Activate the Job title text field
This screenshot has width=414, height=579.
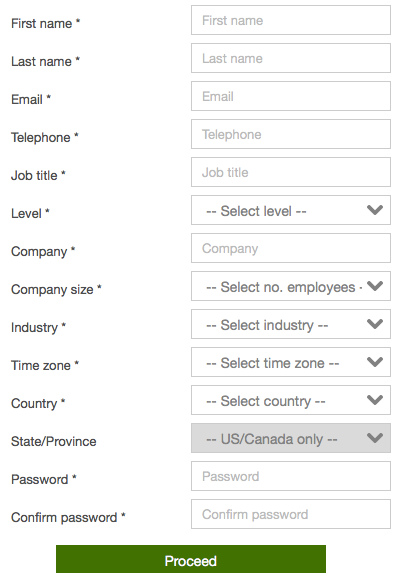coord(291,172)
